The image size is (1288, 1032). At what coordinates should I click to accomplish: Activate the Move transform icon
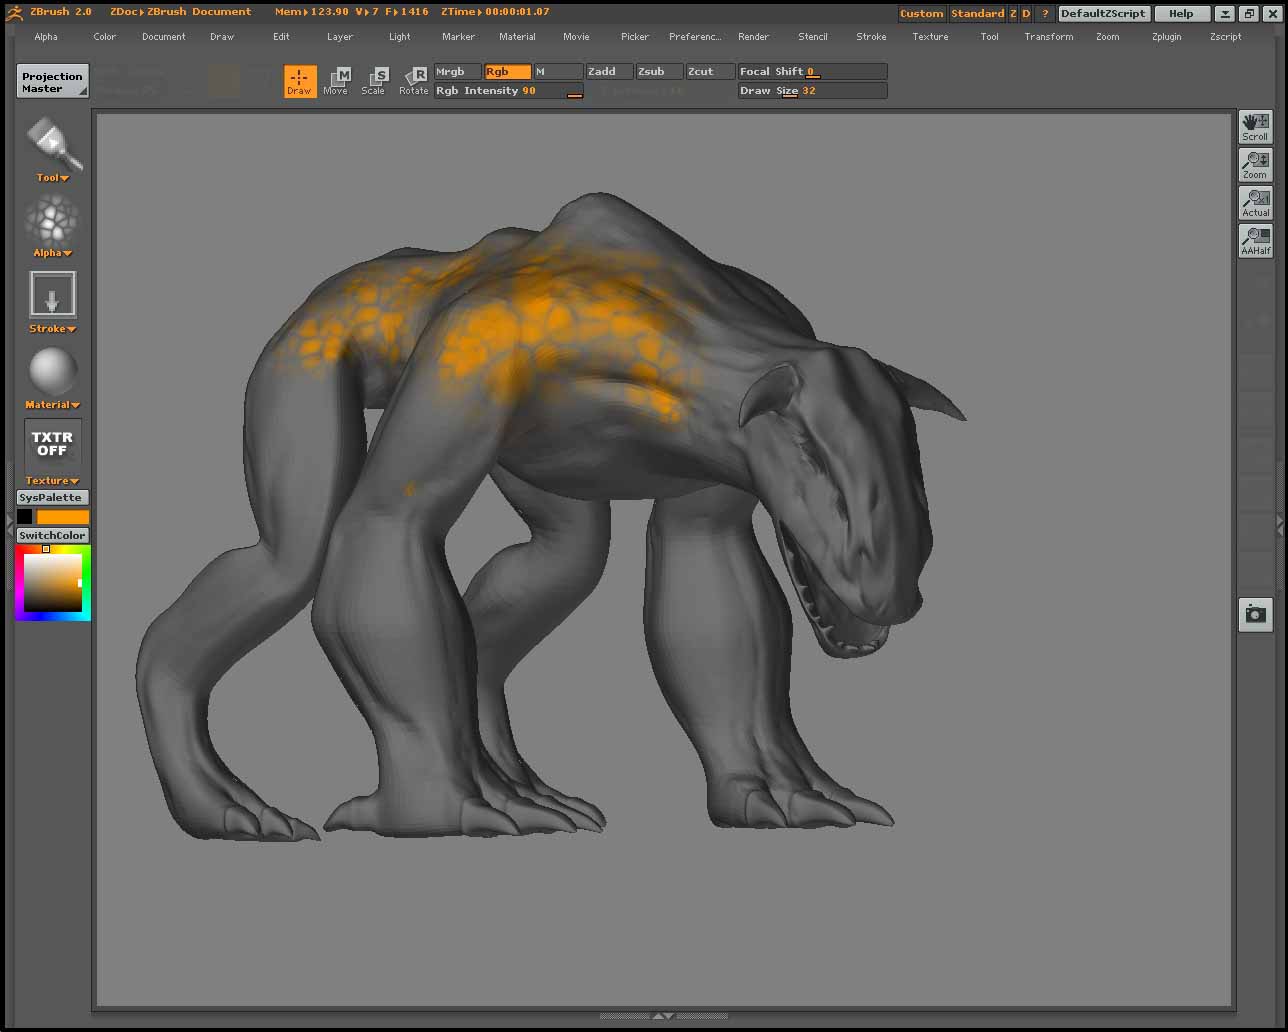[x=337, y=80]
